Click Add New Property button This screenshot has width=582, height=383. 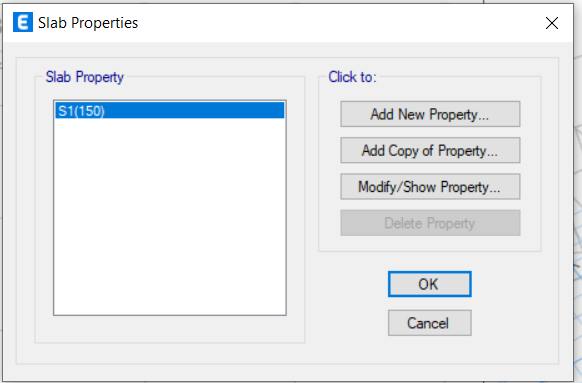click(x=430, y=114)
